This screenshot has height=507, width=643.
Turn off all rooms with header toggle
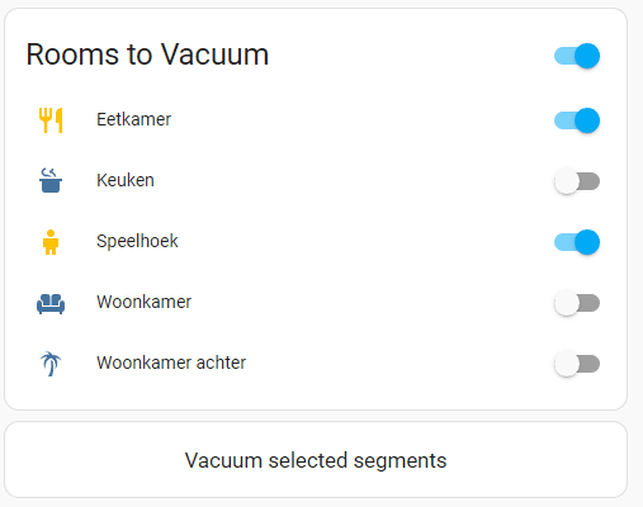tap(577, 55)
